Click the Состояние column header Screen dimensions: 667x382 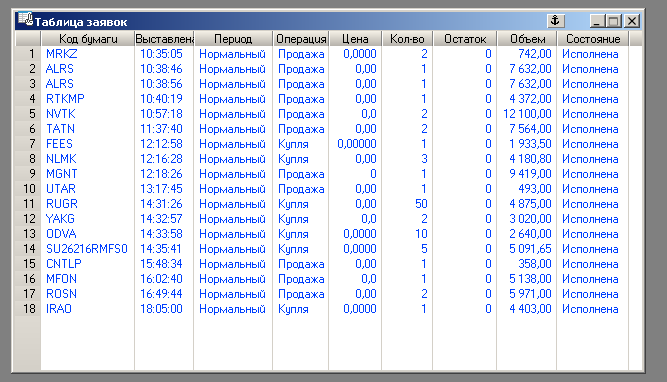593,39
